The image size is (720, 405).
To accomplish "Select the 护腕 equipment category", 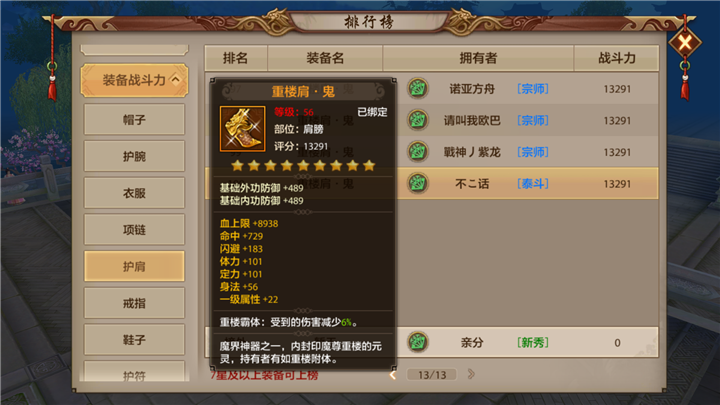I will coord(134,156).
